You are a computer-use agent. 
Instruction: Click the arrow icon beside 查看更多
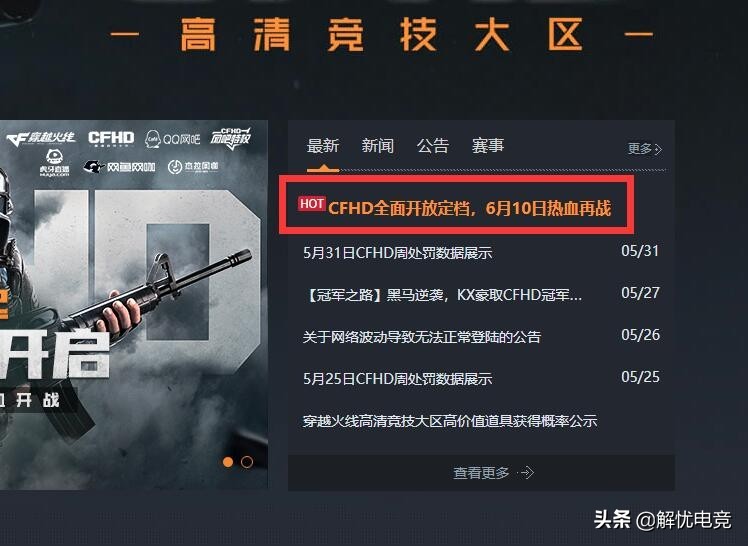point(527,473)
